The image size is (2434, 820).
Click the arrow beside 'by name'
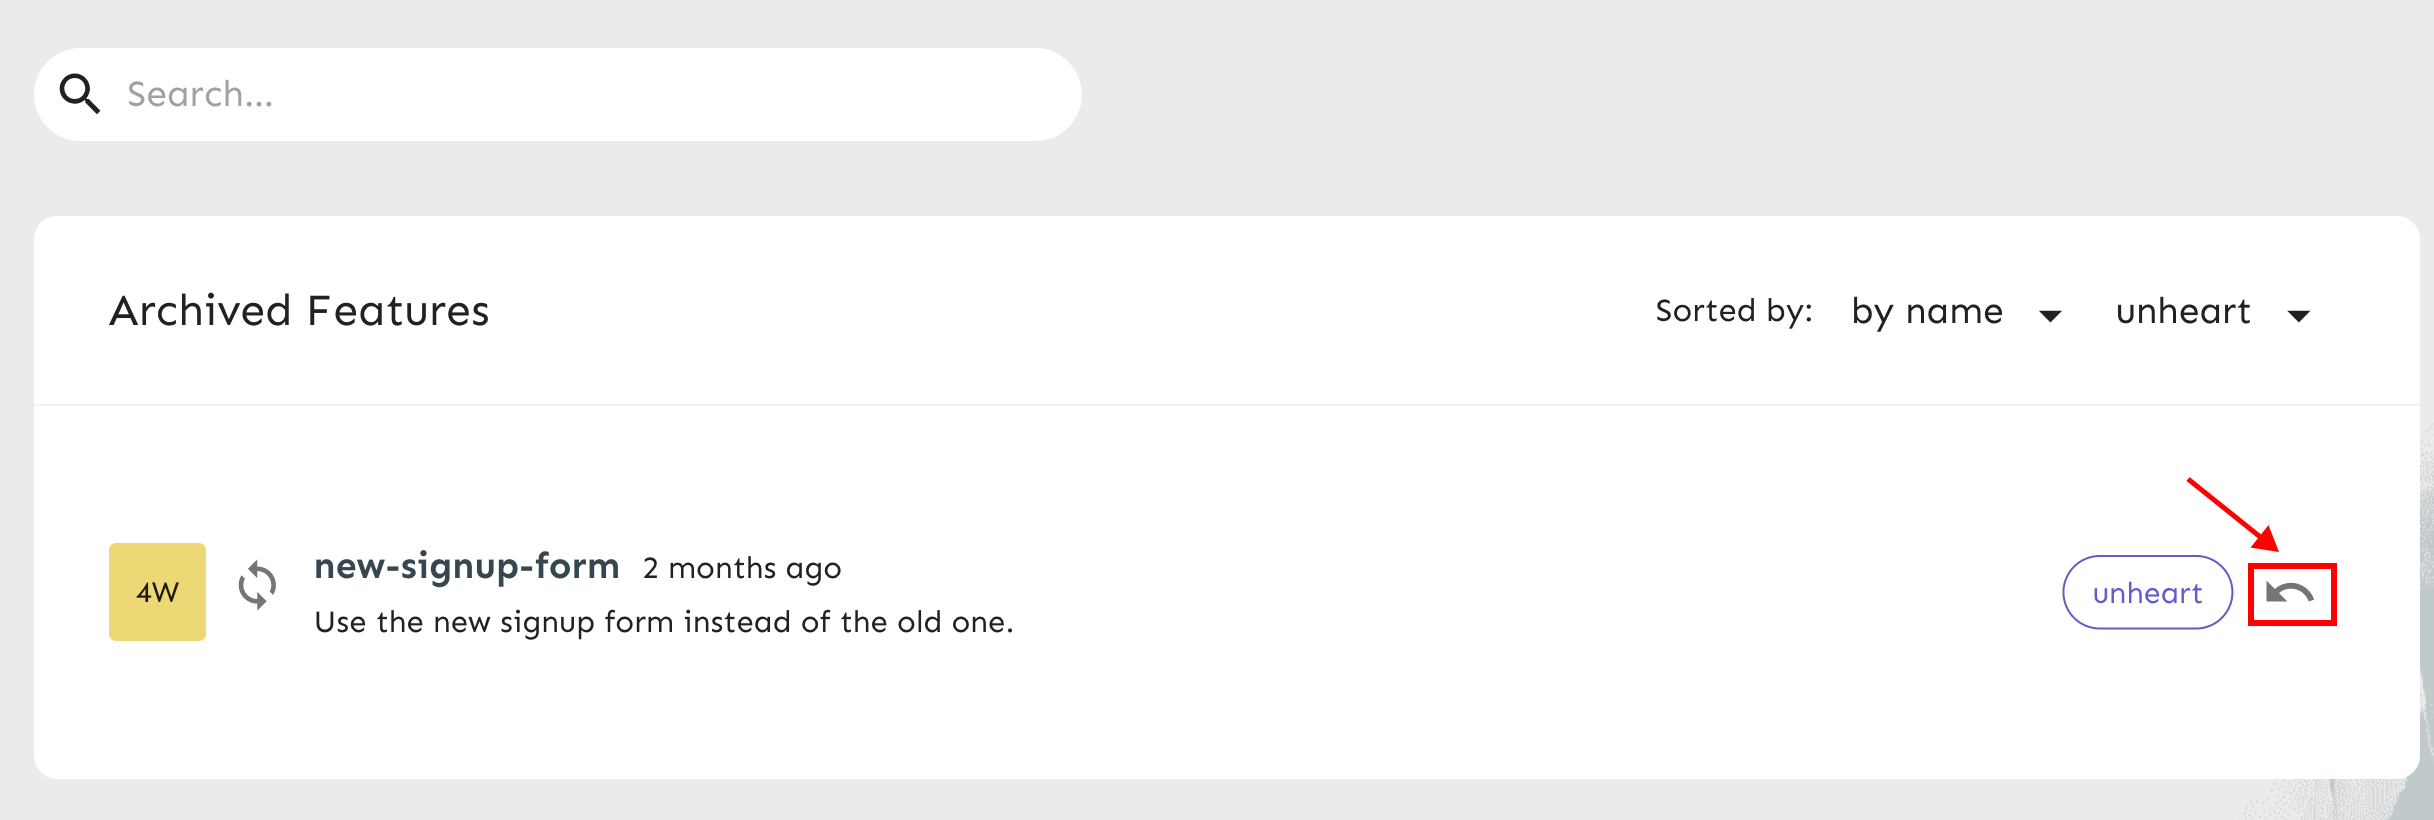tap(2050, 316)
